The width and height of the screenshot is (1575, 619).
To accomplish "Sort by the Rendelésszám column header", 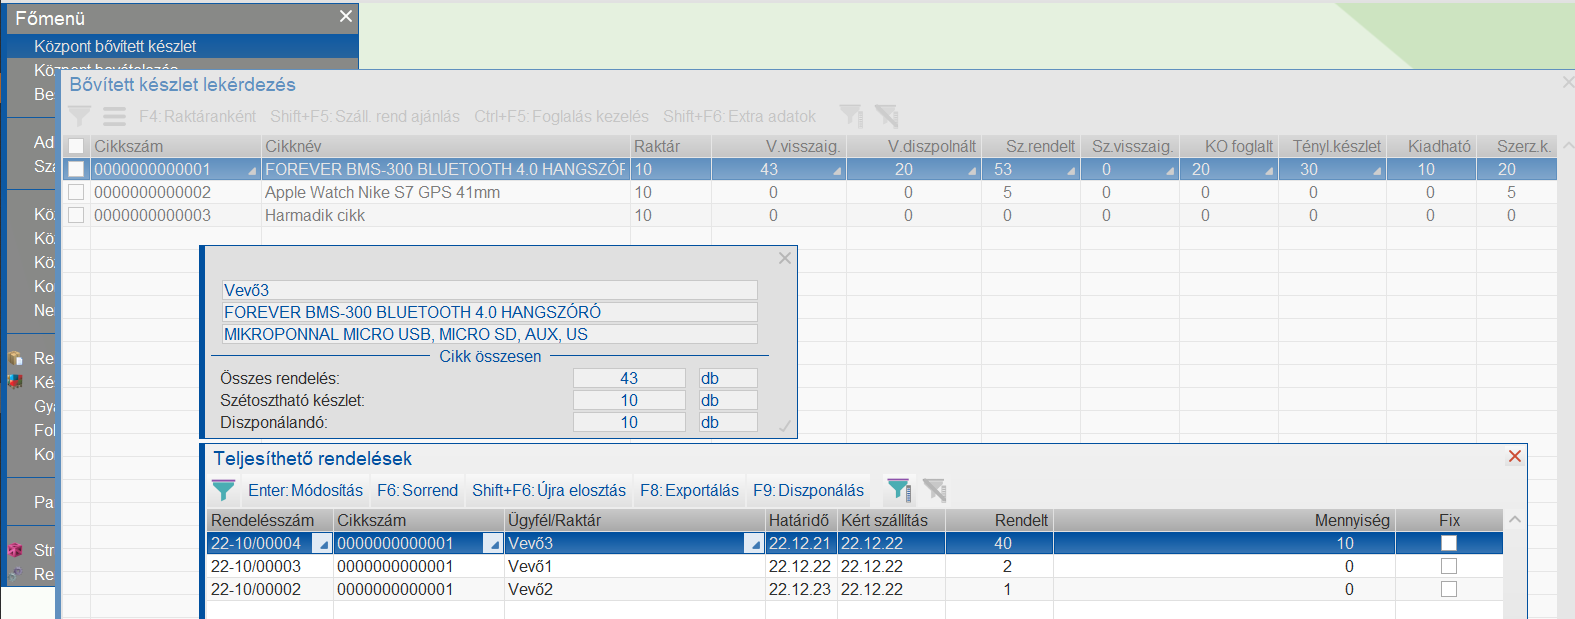I will pyautogui.click(x=270, y=520).
